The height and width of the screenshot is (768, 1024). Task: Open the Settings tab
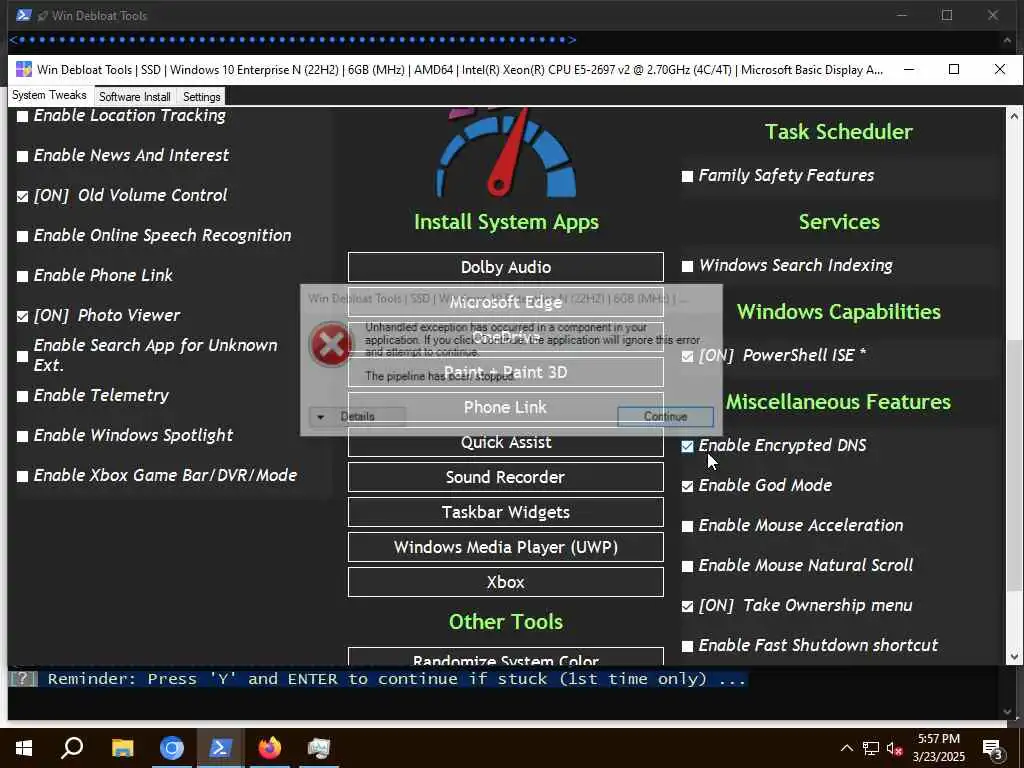(x=201, y=97)
